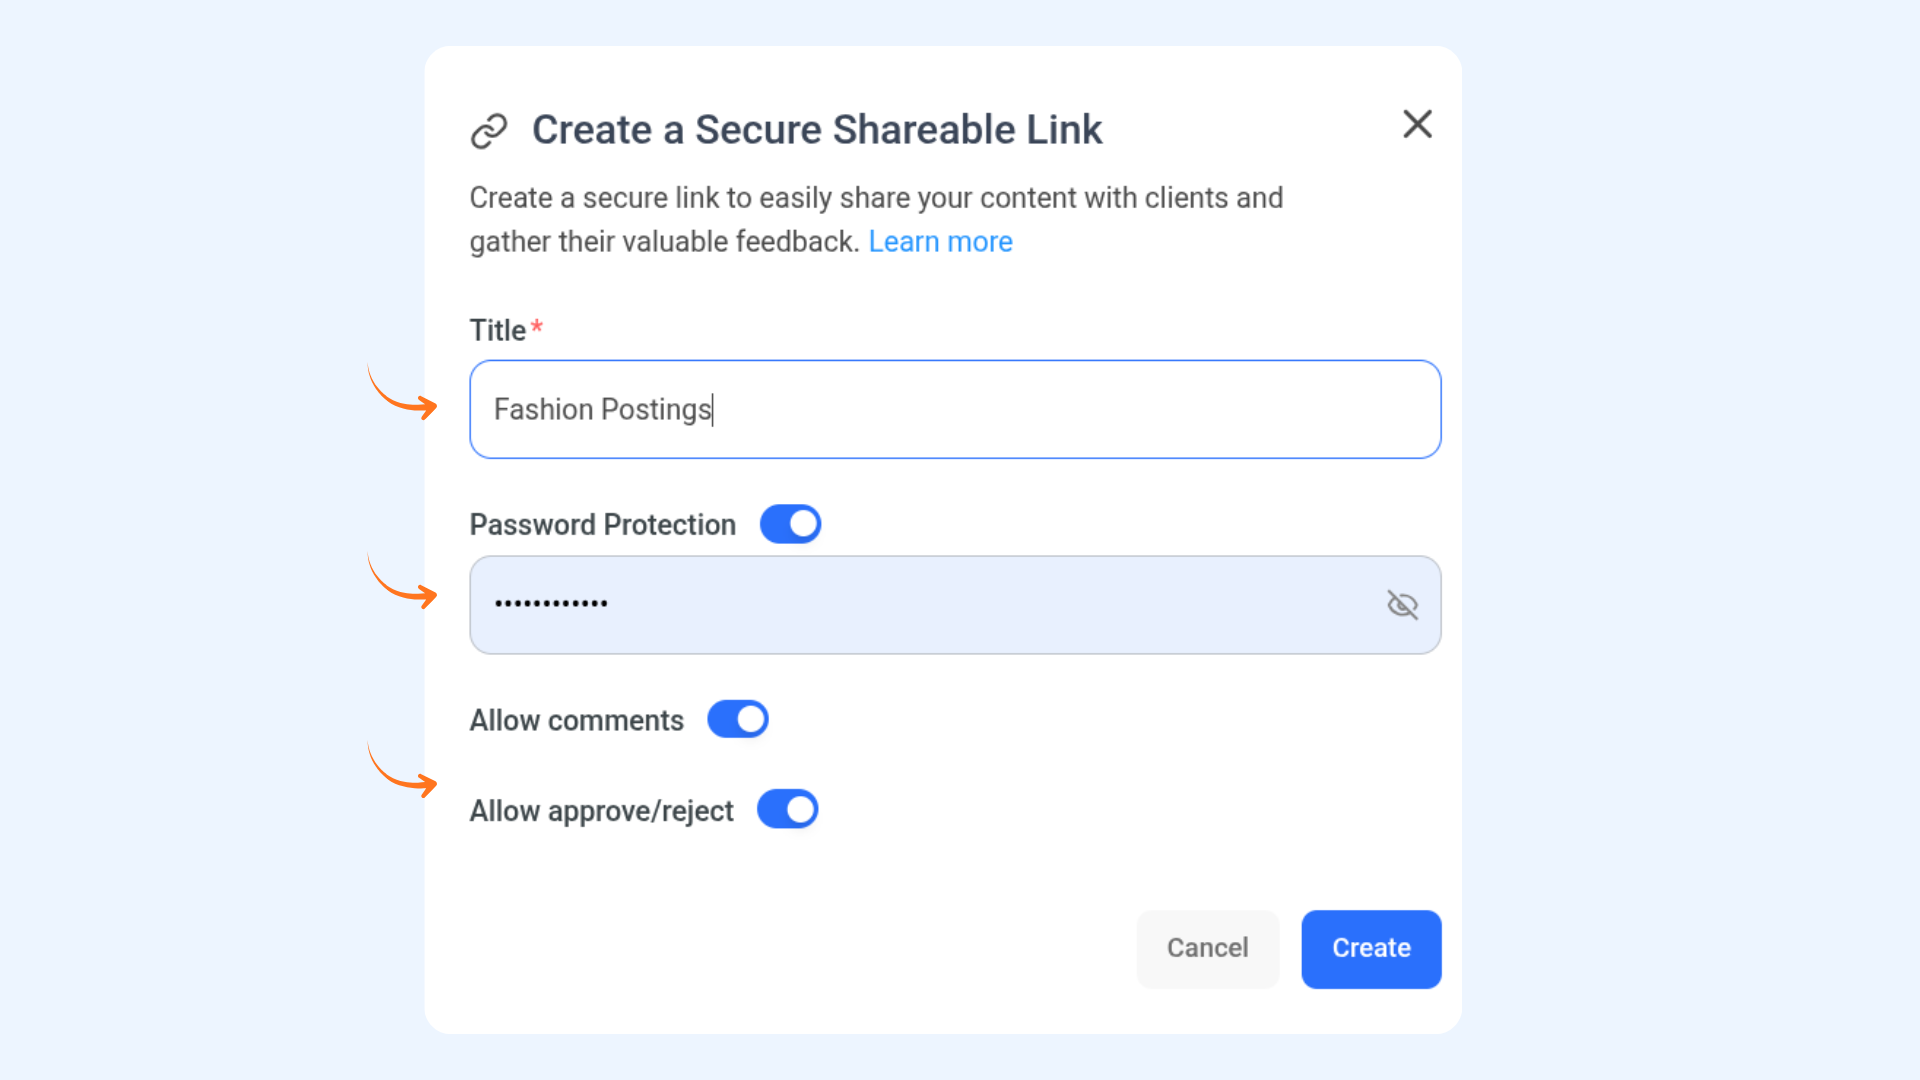Viewport: 1920px width, 1080px height.
Task: Disable the Password Protection toggle
Action: click(x=790, y=524)
